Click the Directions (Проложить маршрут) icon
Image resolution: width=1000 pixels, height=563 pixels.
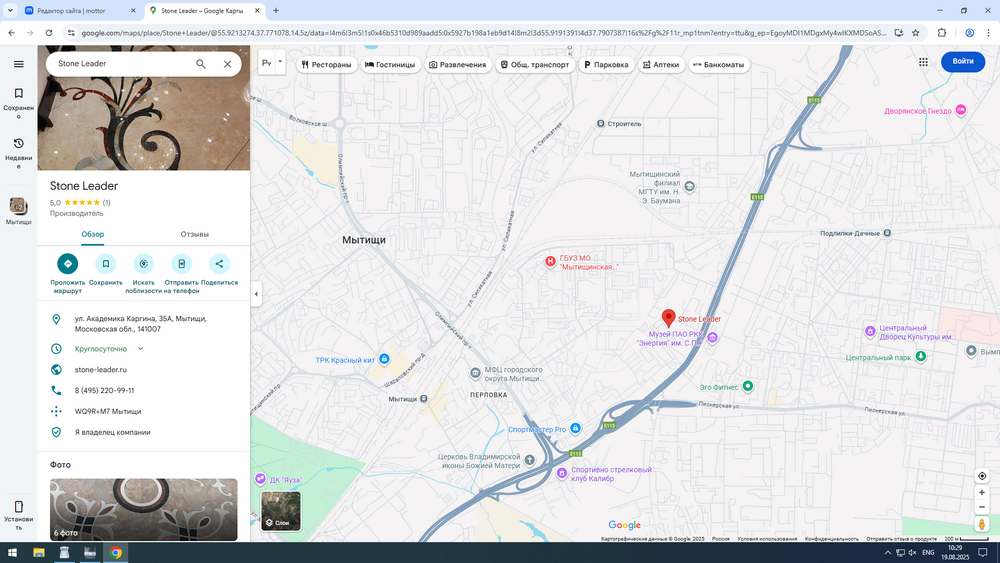67,264
